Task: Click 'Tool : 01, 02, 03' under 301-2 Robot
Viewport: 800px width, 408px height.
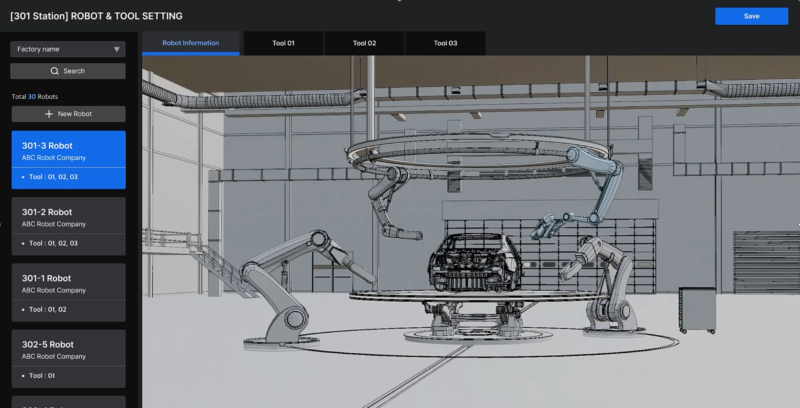Action: point(54,243)
